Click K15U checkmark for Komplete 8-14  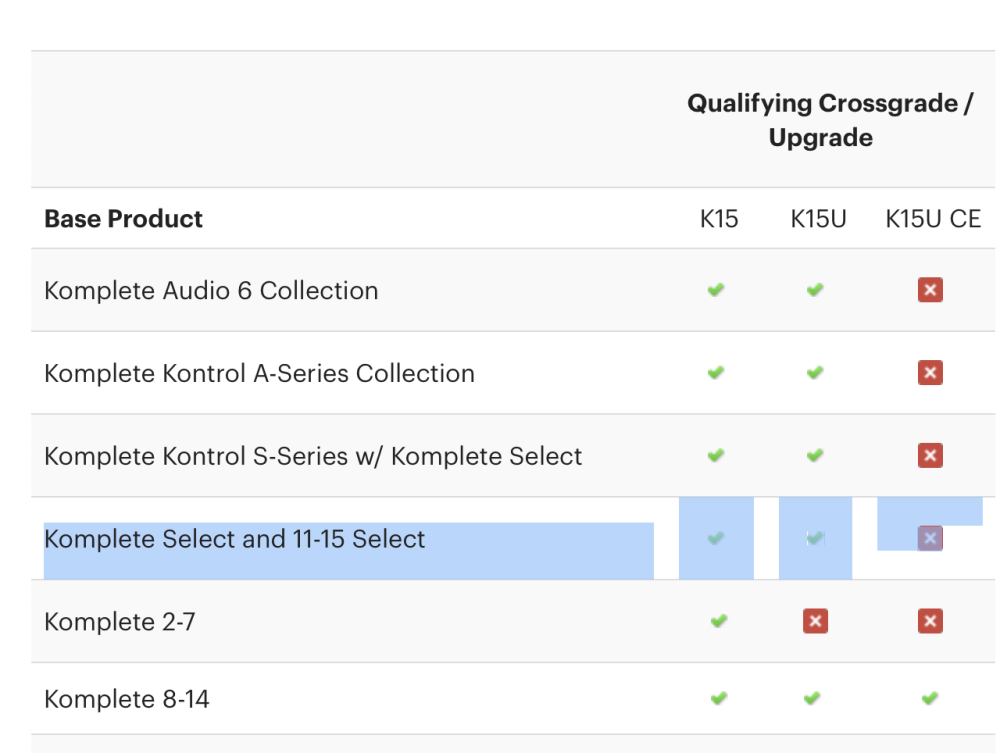(812, 698)
